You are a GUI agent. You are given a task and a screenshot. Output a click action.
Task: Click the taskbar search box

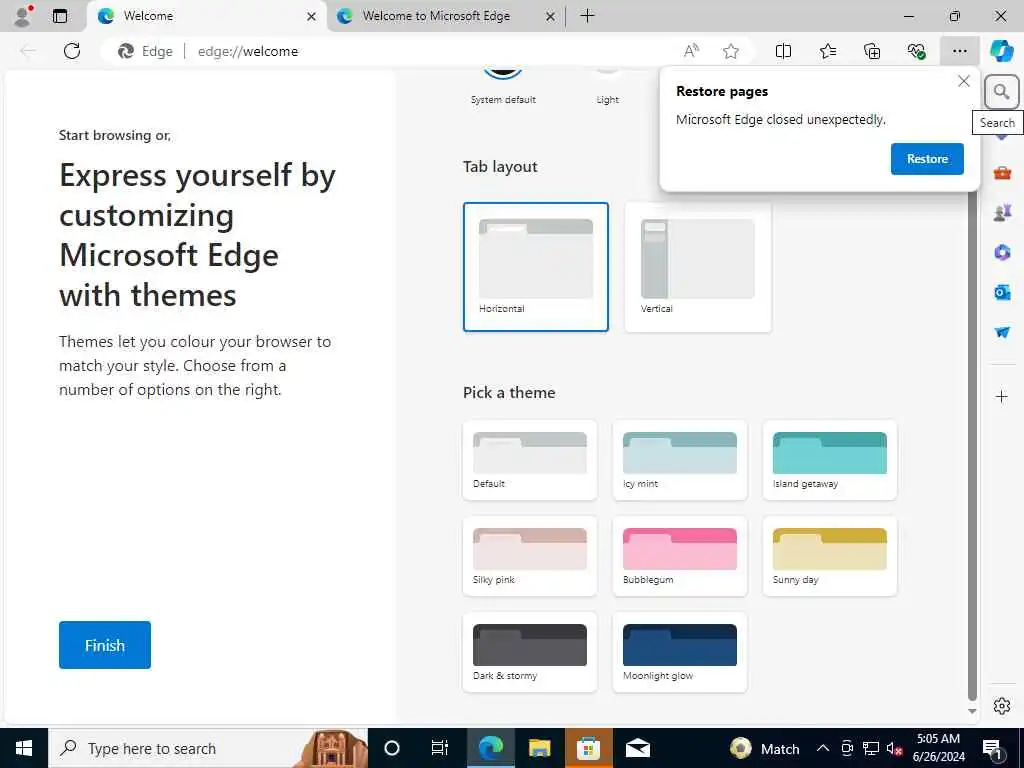coord(208,748)
